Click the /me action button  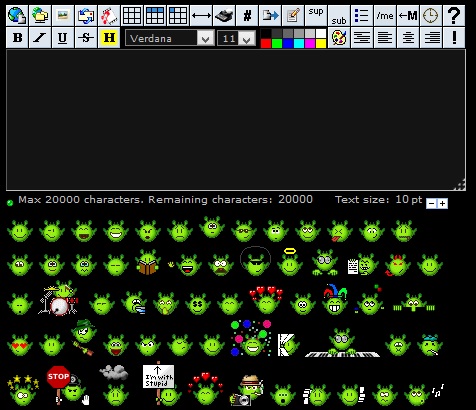coord(385,15)
